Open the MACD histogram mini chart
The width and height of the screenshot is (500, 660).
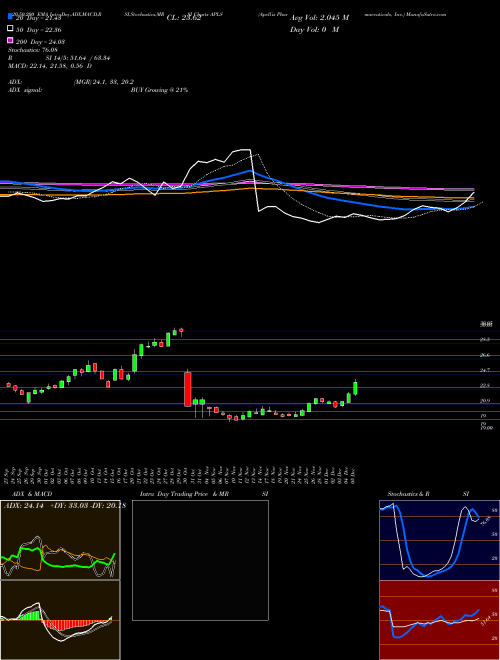pos(60,620)
